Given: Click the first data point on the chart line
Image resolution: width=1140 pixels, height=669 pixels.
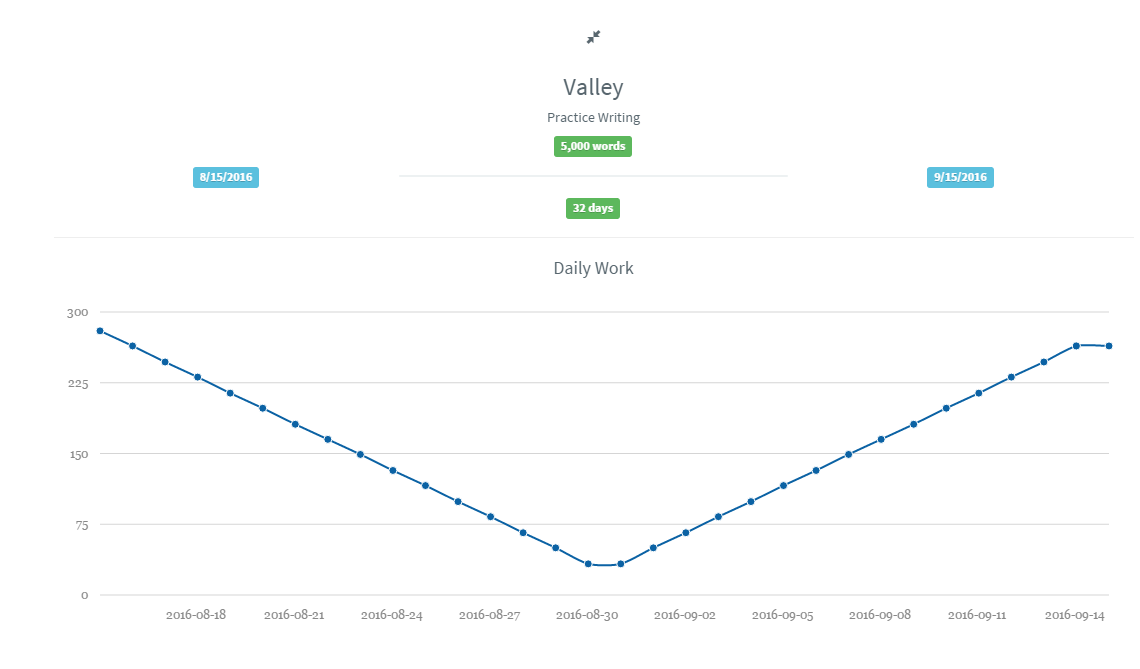Looking at the screenshot, I should (x=100, y=331).
